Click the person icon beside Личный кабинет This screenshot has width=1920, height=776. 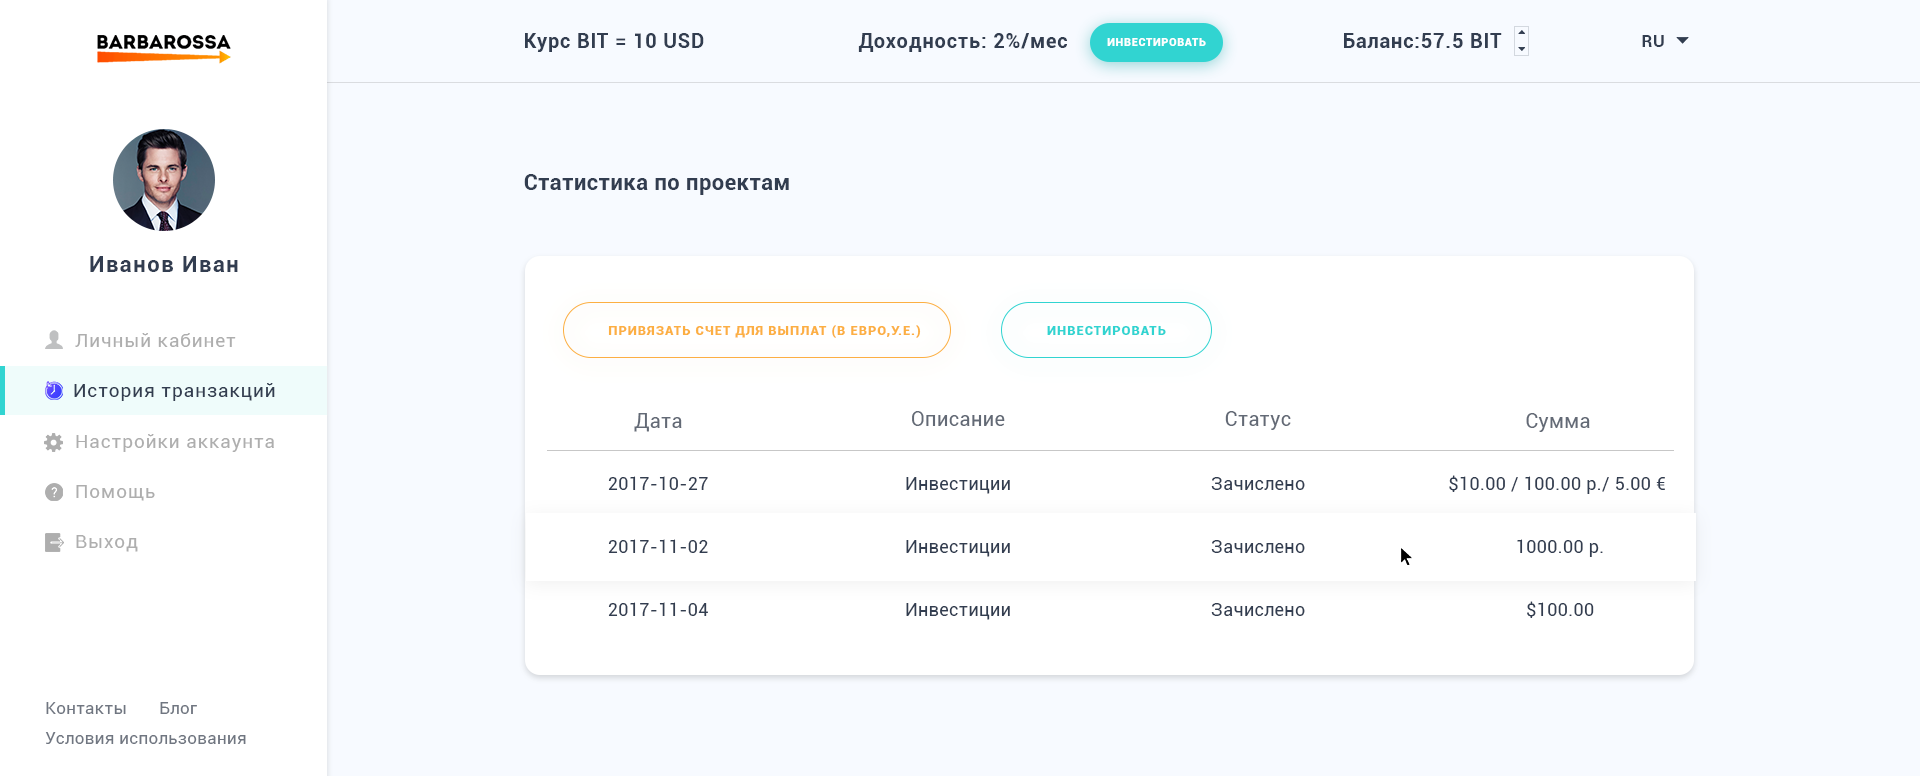tap(54, 340)
